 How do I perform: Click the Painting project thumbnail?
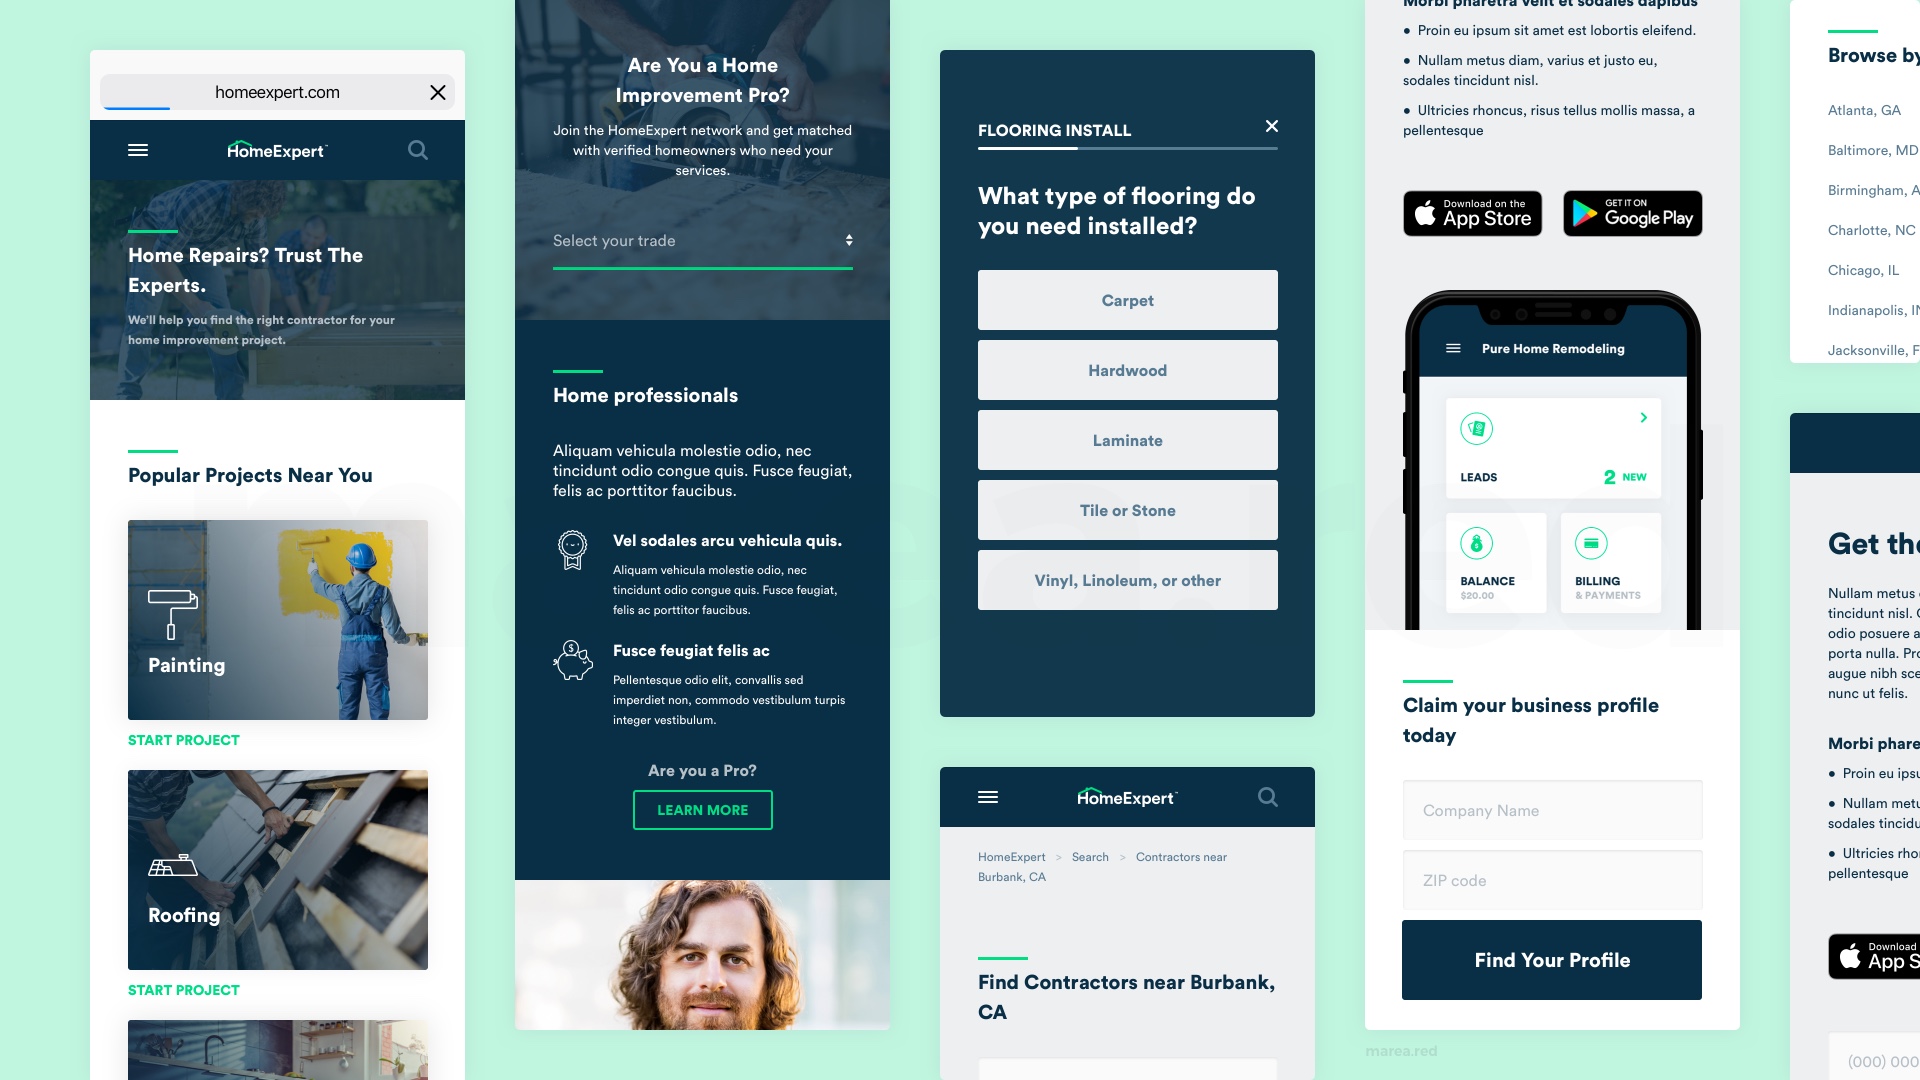pyautogui.click(x=277, y=620)
